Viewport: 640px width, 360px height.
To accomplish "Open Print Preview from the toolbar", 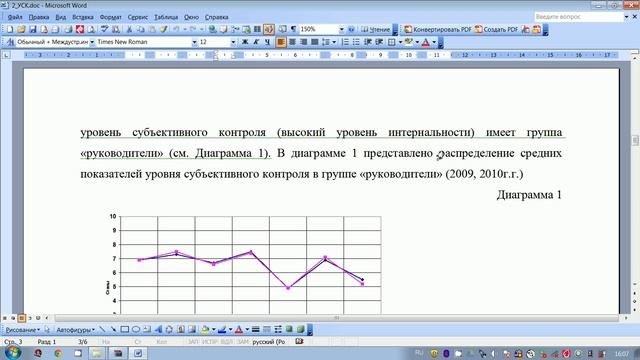I will 91,29.
